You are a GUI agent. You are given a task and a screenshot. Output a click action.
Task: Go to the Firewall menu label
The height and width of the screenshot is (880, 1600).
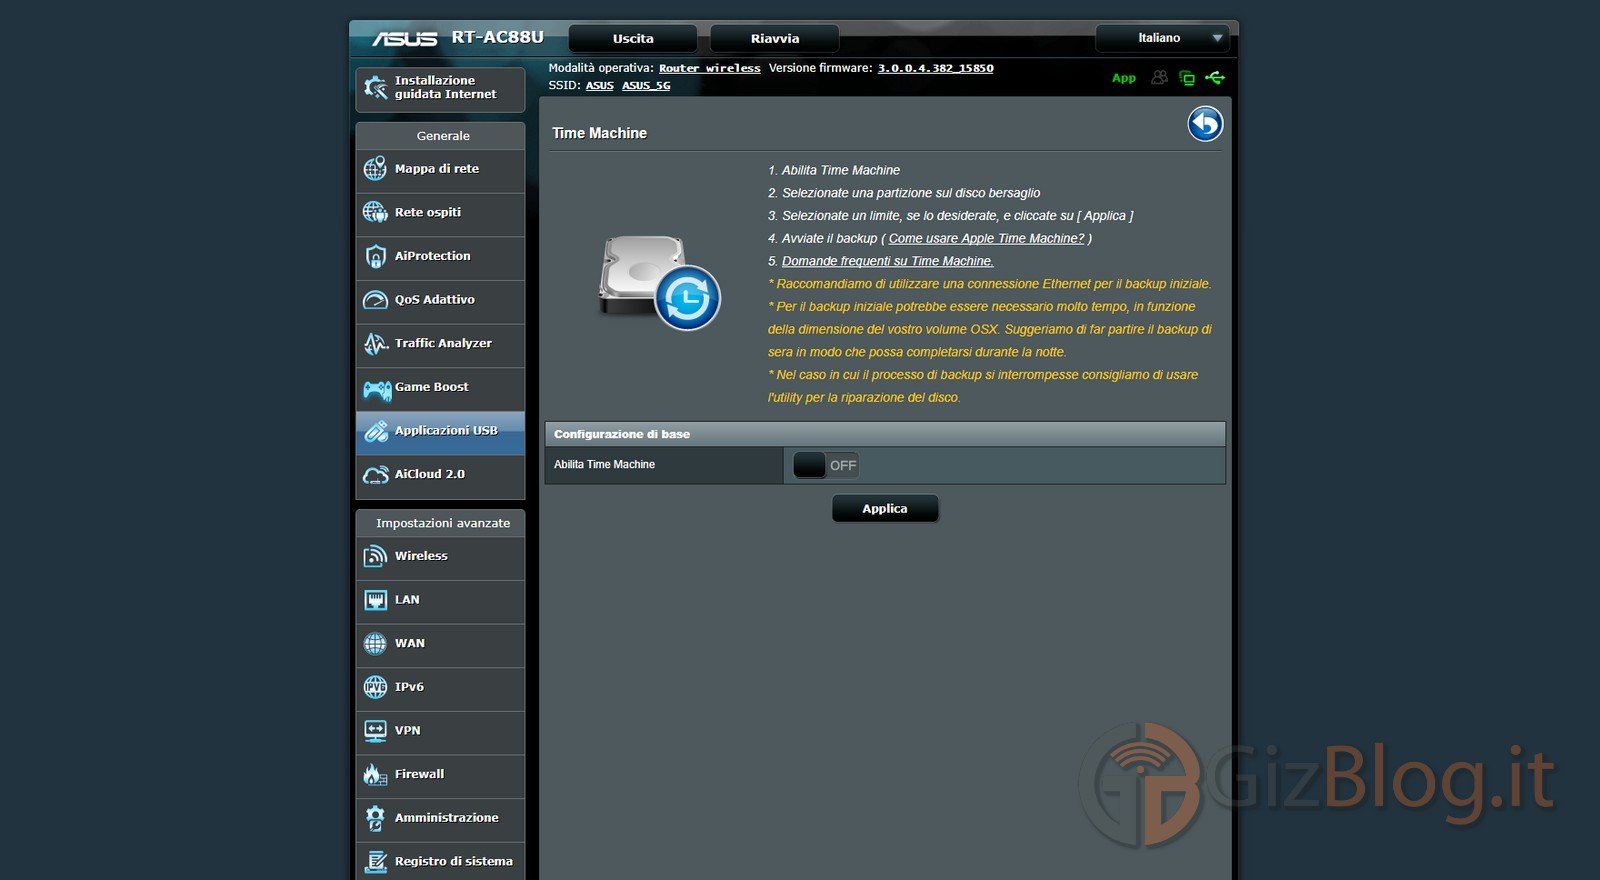click(x=419, y=774)
